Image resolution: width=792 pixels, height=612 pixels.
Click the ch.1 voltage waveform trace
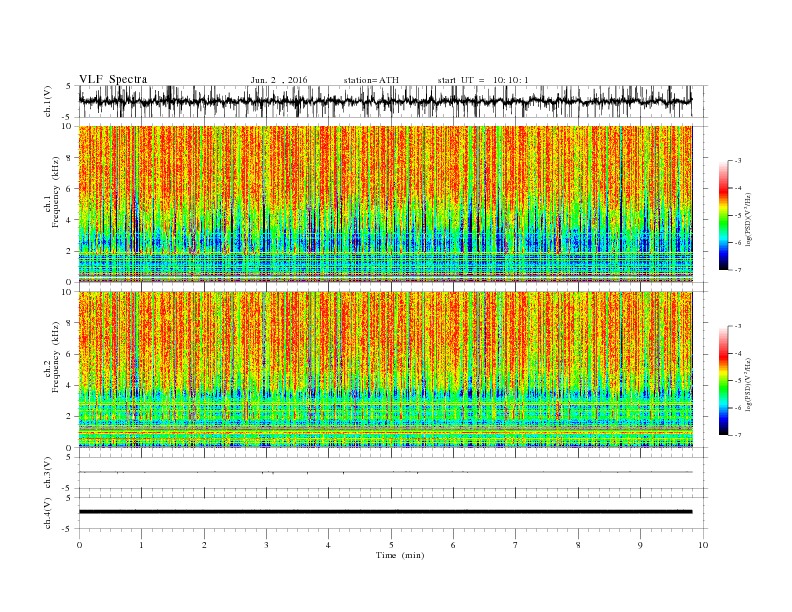pyautogui.click(x=385, y=101)
